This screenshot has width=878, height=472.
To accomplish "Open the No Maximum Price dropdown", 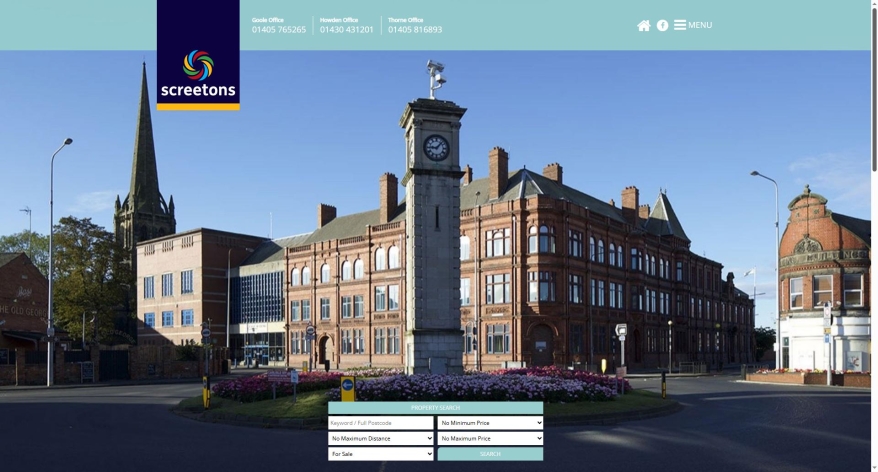I will [490, 438].
